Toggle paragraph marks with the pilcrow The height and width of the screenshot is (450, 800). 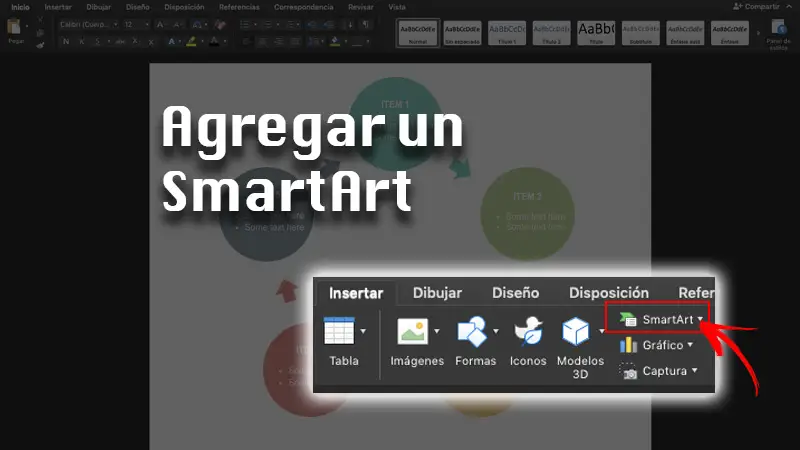366,24
